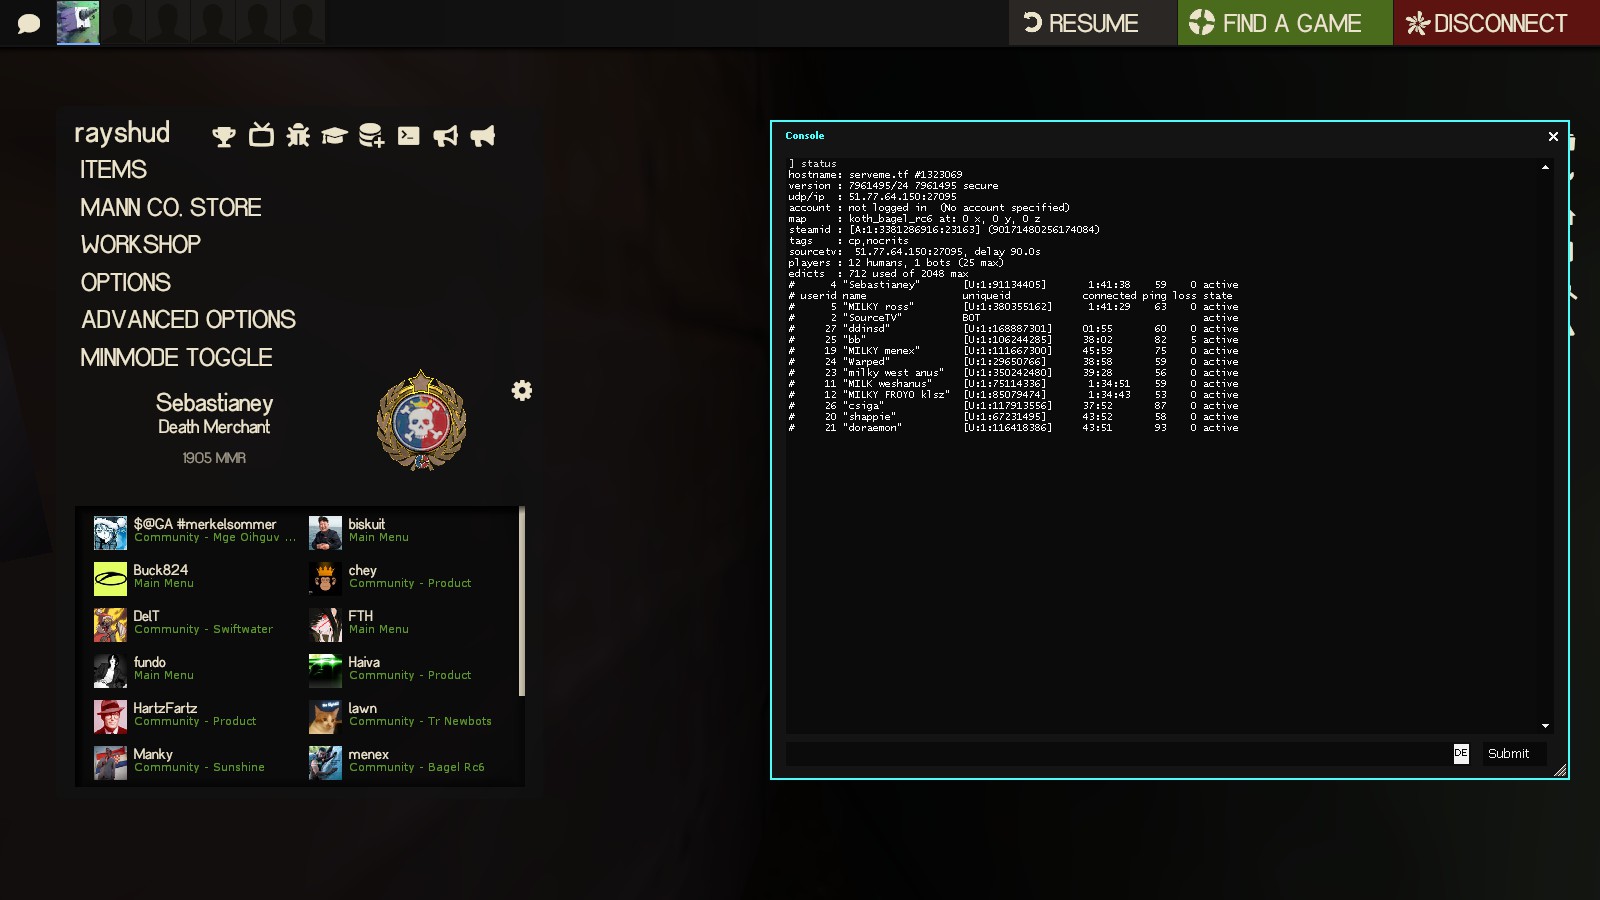
Task: Click the solid megaphone icon
Action: pos(482,136)
